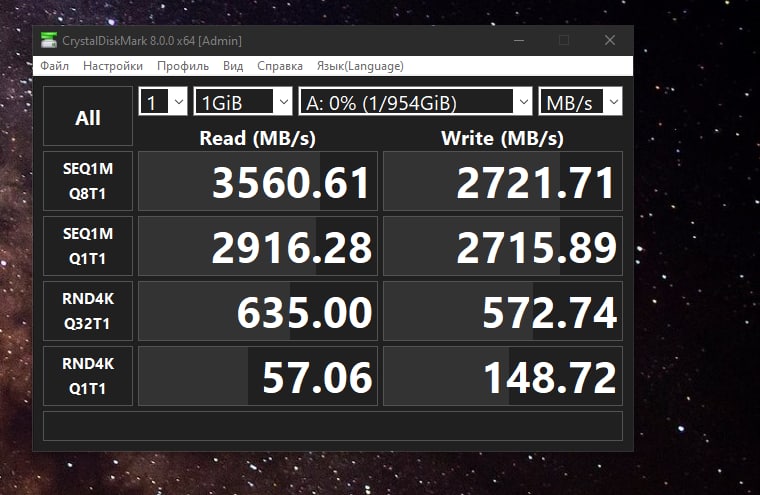This screenshot has width=760, height=495.
Task: Click the 148.72 write result
Action: pyautogui.click(x=503, y=376)
